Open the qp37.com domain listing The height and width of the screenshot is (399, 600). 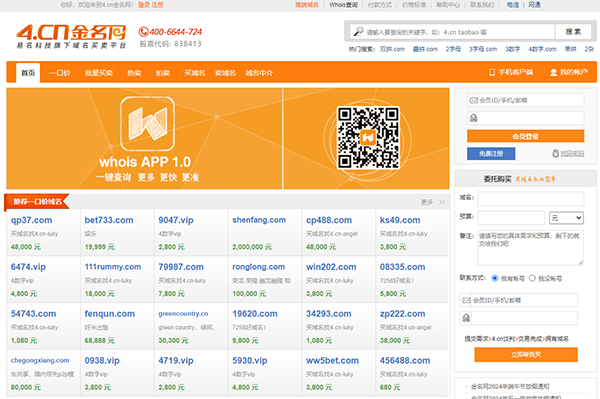[31, 220]
